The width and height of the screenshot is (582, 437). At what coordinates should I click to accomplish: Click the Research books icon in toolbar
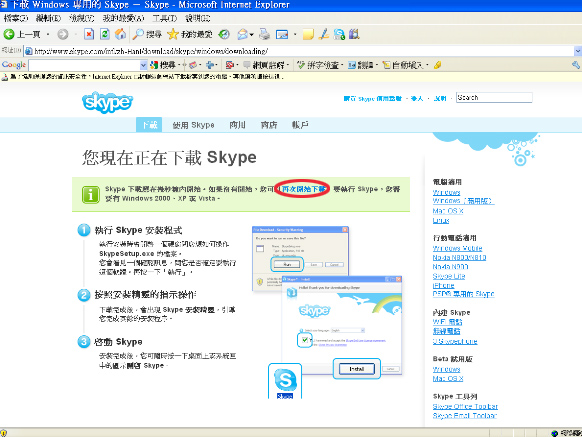354,35
